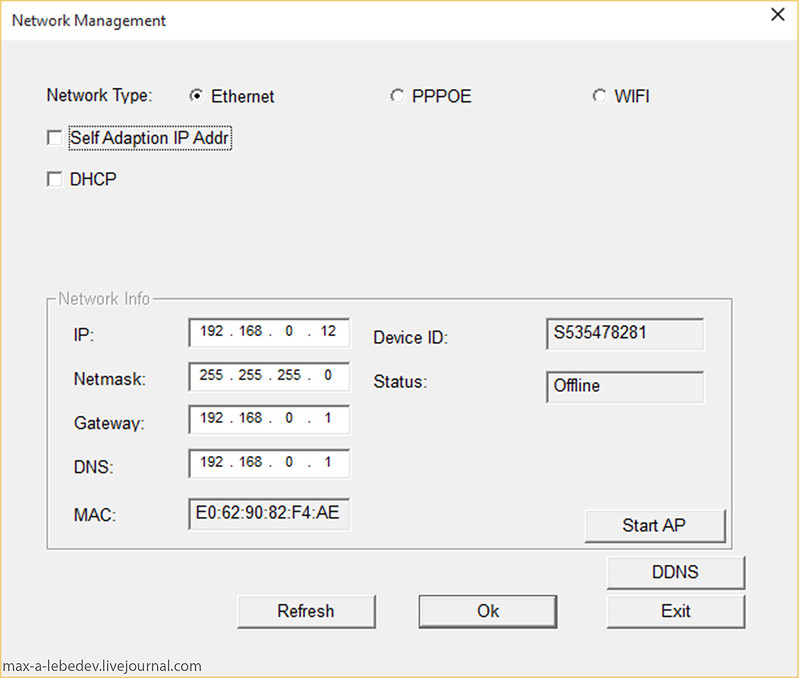Click the Status field showing Offline
This screenshot has width=800, height=678.
click(x=624, y=386)
